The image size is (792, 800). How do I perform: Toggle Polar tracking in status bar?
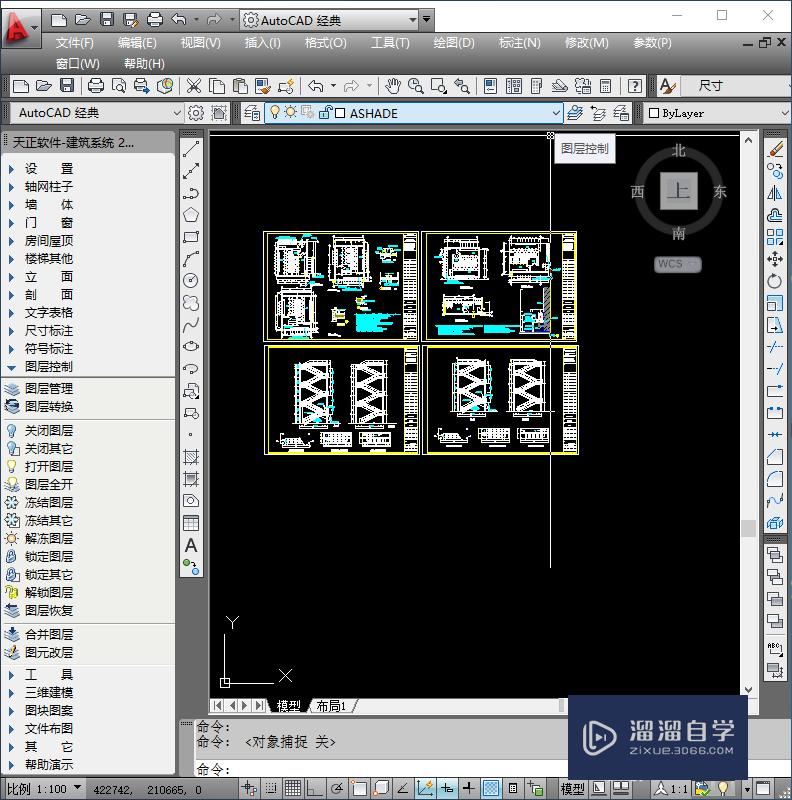[336, 788]
